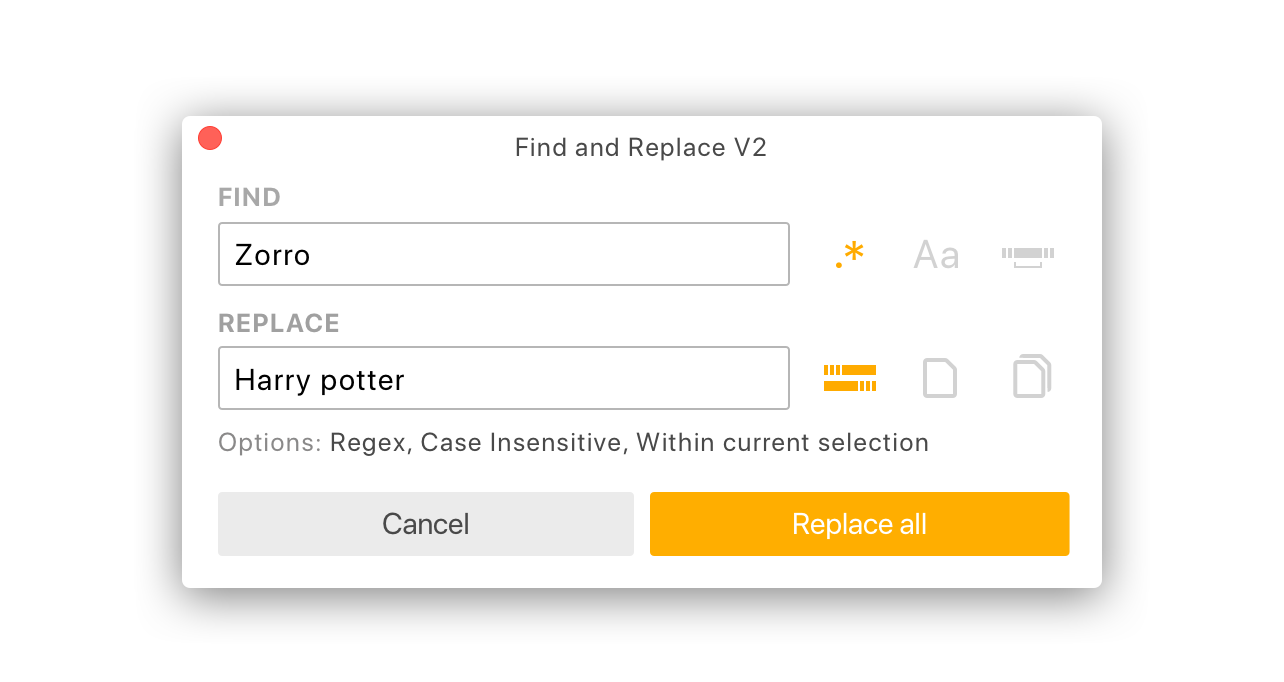Toggle the regex search option icon

click(x=849, y=255)
